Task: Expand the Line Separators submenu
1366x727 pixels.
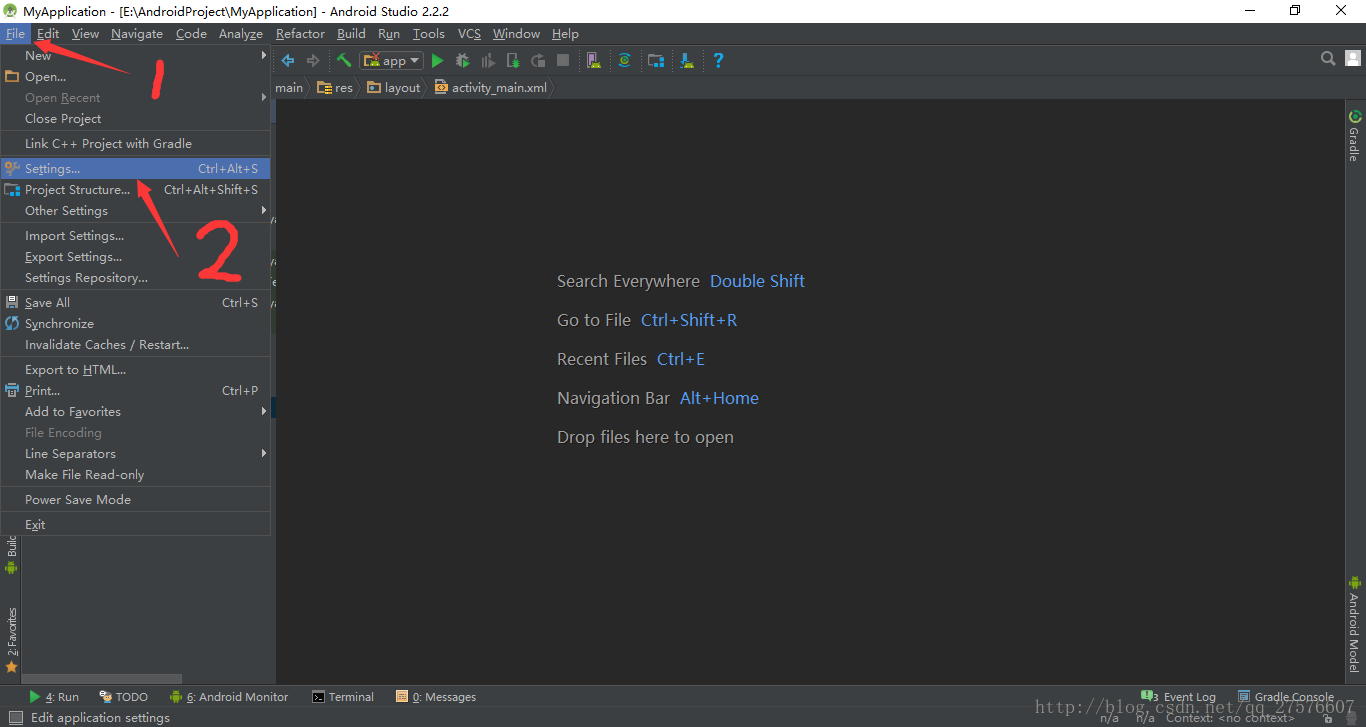Action: [x=135, y=453]
